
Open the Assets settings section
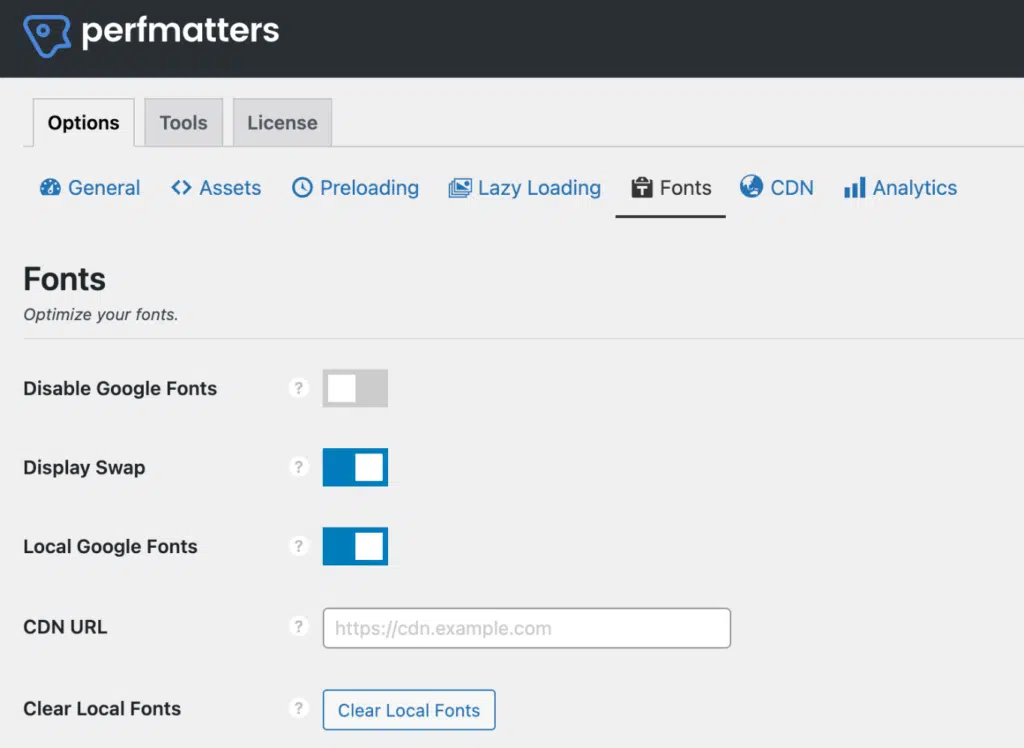(x=216, y=188)
